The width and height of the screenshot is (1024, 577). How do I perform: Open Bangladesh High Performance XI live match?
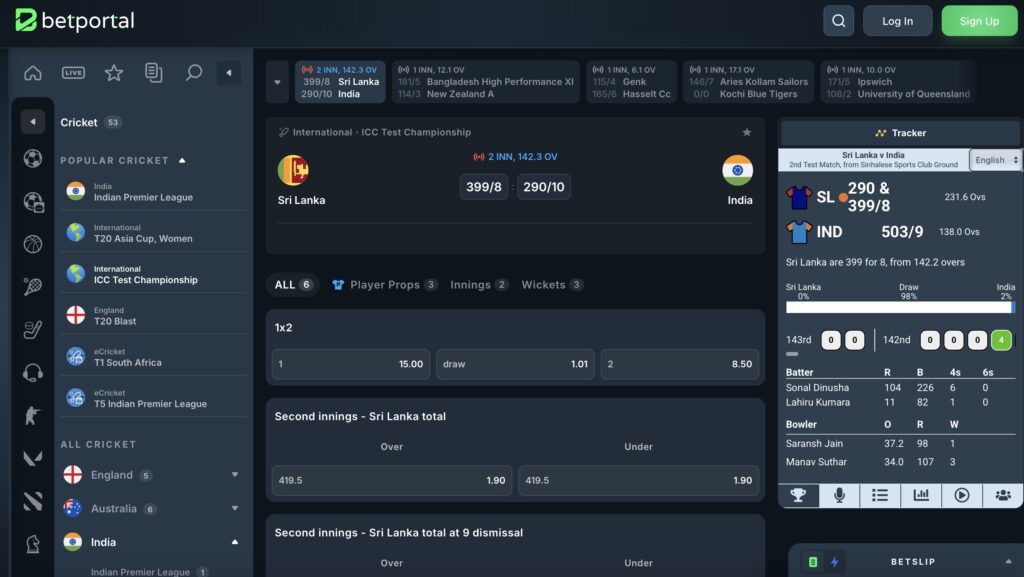click(486, 82)
